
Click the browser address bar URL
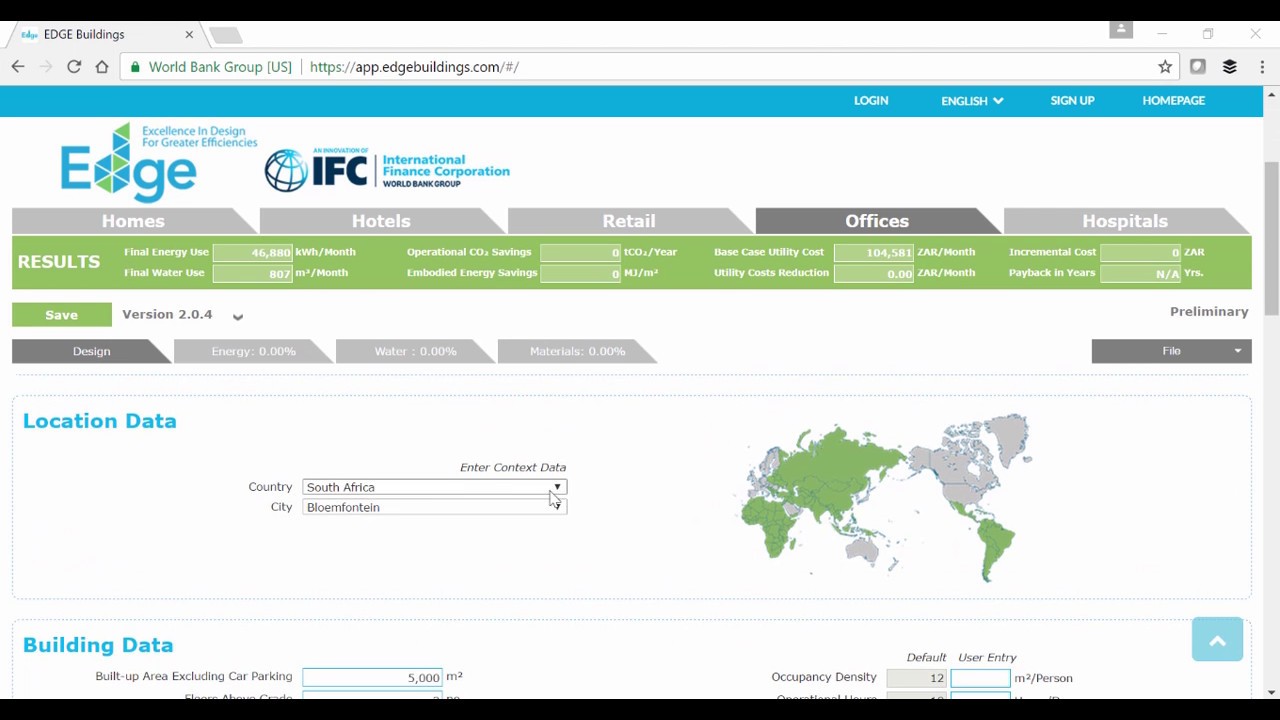414,67
